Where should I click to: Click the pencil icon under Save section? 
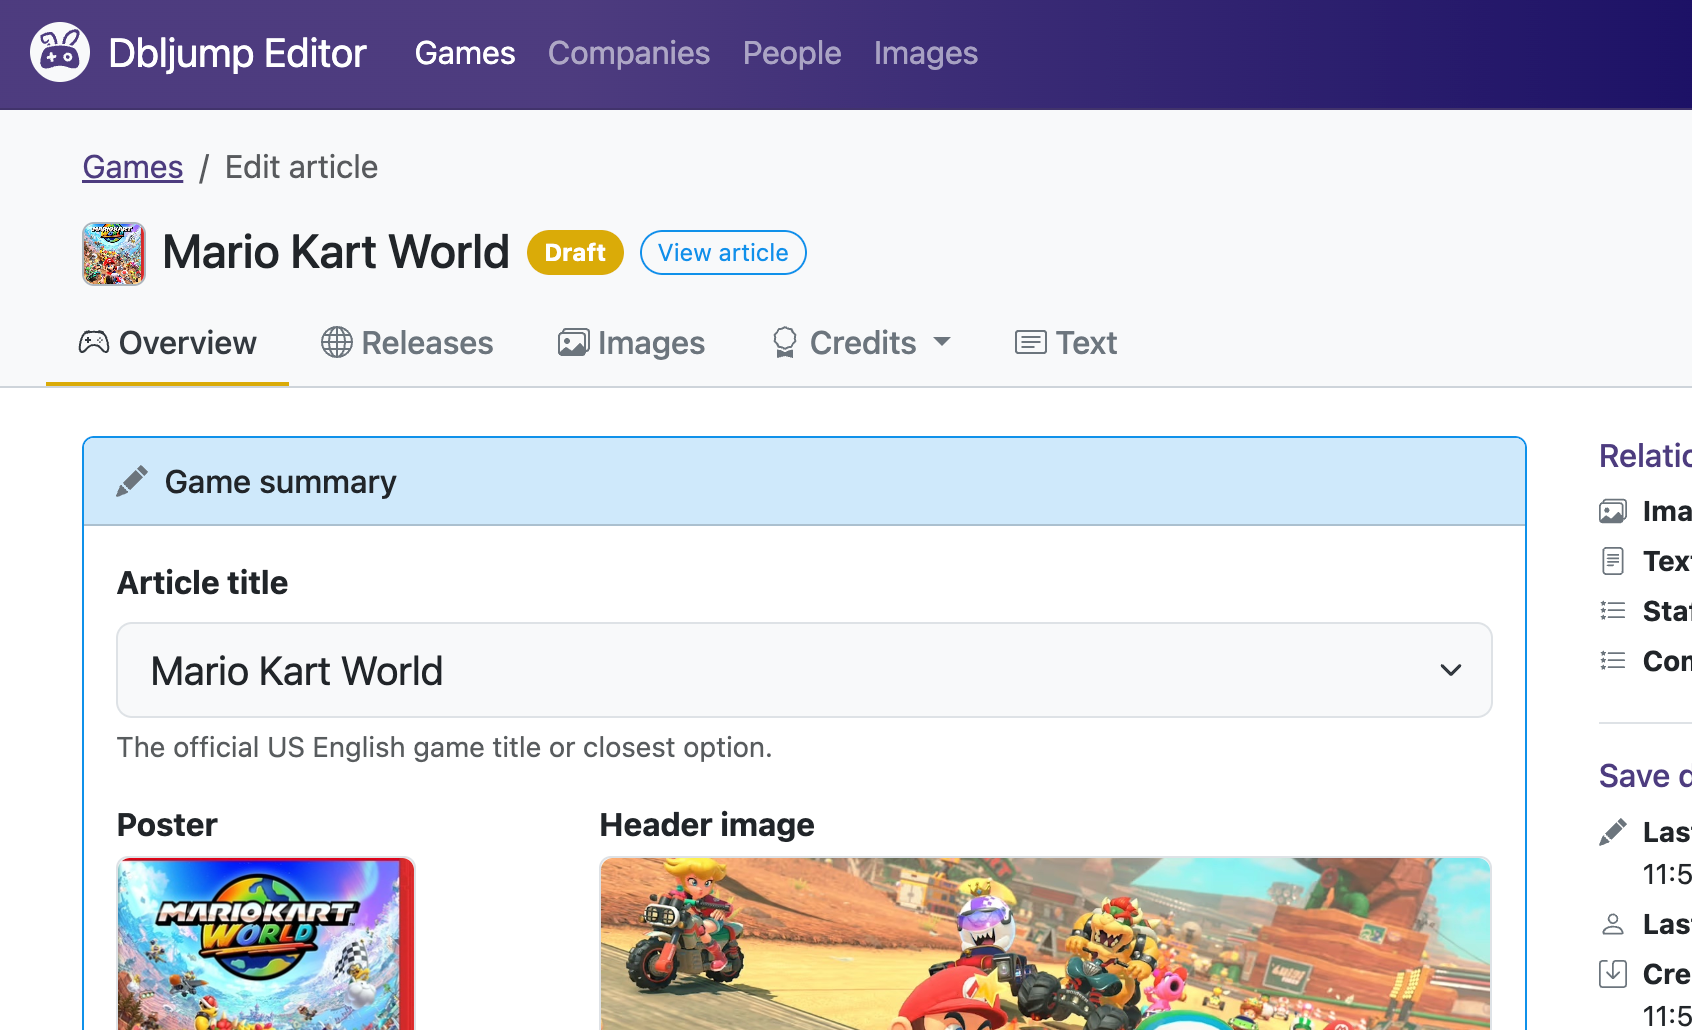click(1613, 831)
